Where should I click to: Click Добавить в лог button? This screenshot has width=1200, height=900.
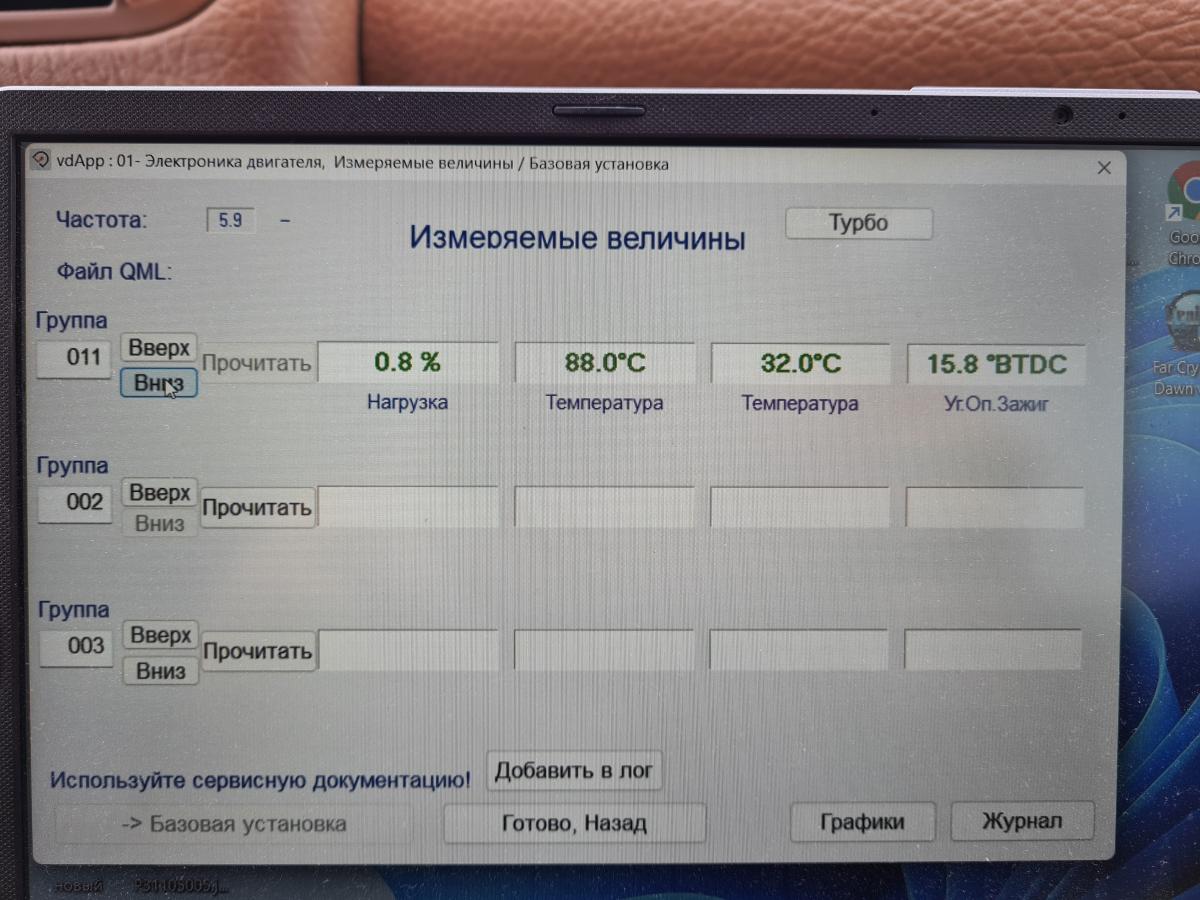573,771
